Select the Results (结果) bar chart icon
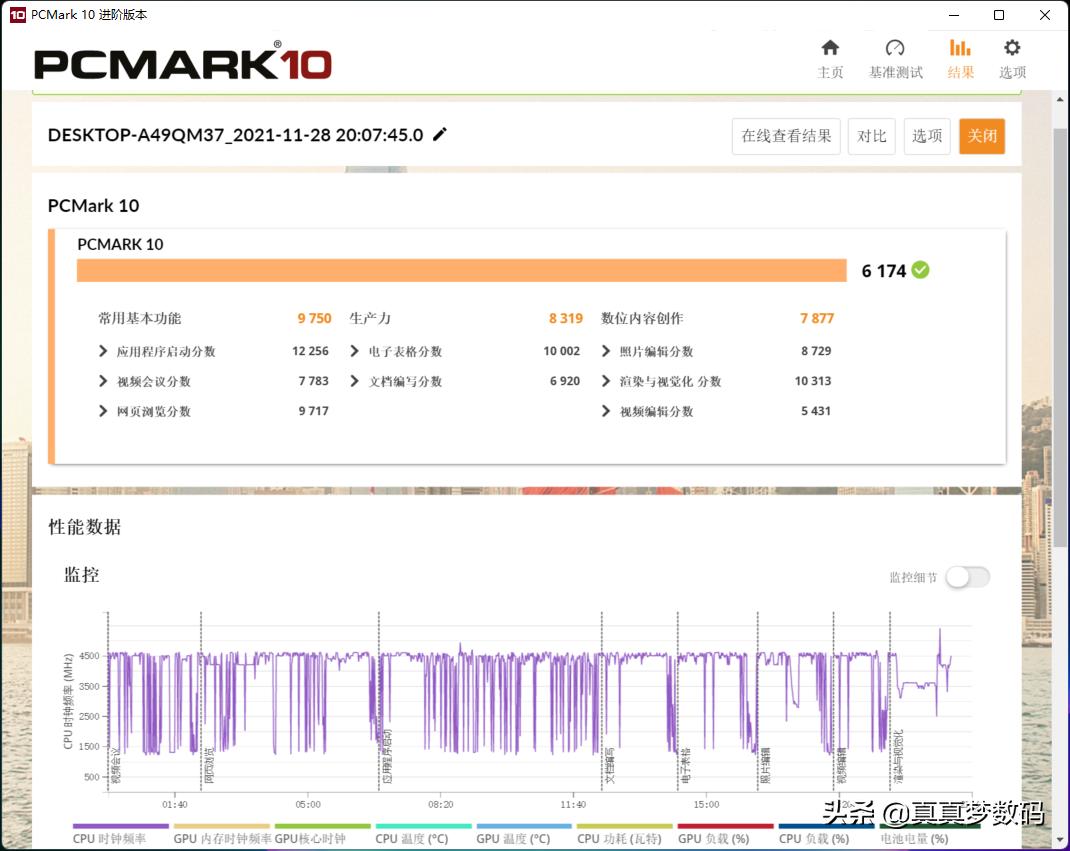Image resolution: width=1070 pixels, height=851 pixels. coord(960,49)
